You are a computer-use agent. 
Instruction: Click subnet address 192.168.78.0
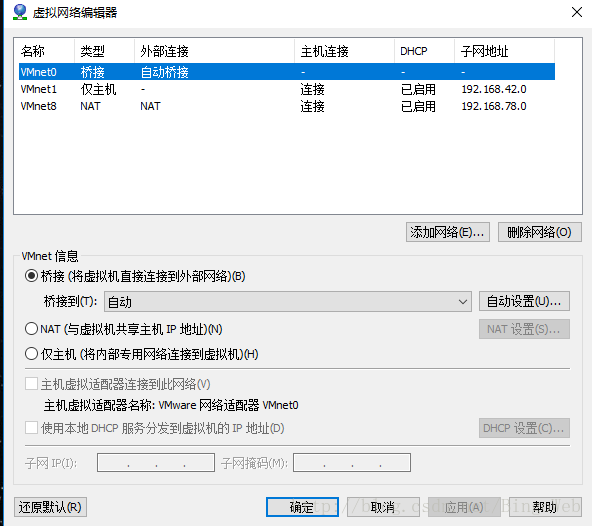pos(493,106)
